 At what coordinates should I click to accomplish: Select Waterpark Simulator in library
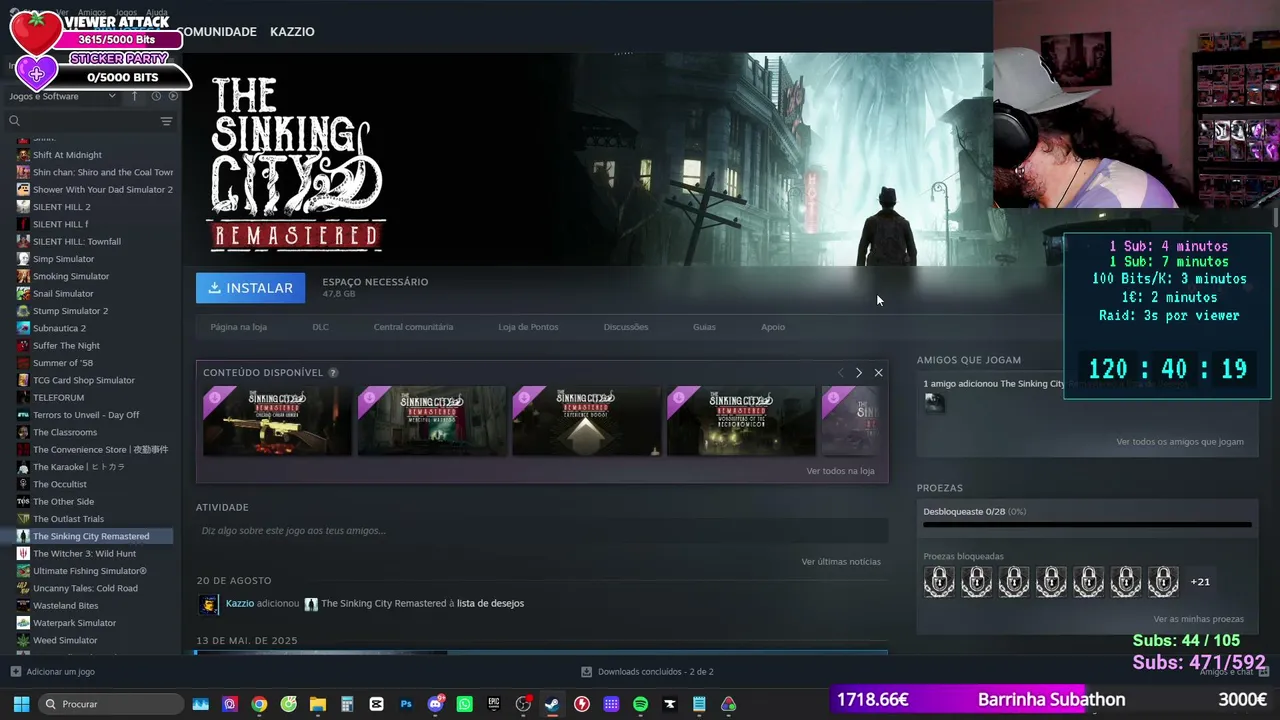[x=74, y=623]
